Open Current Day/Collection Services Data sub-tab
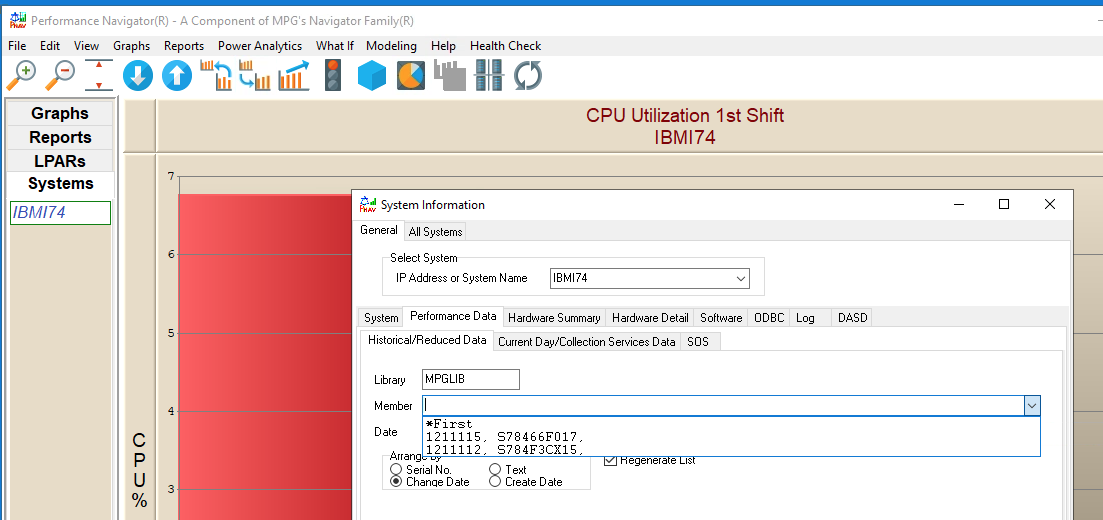1103x520 pixels. tap(587, 342)
